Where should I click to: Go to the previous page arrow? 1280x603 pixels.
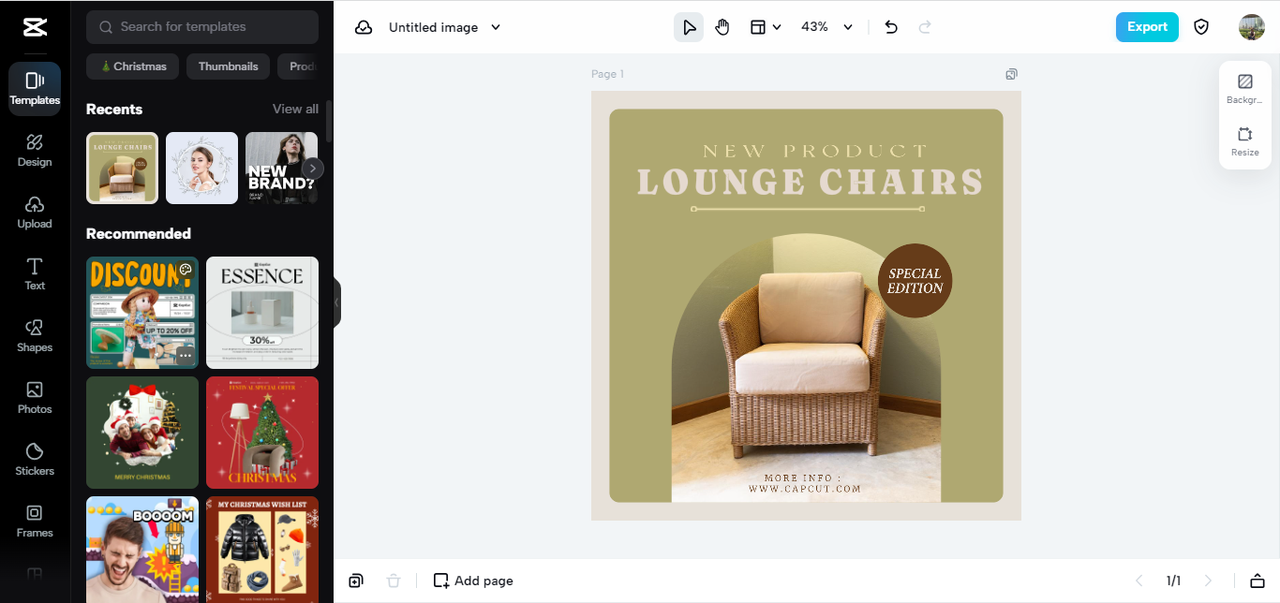[x=1138, y=581]
